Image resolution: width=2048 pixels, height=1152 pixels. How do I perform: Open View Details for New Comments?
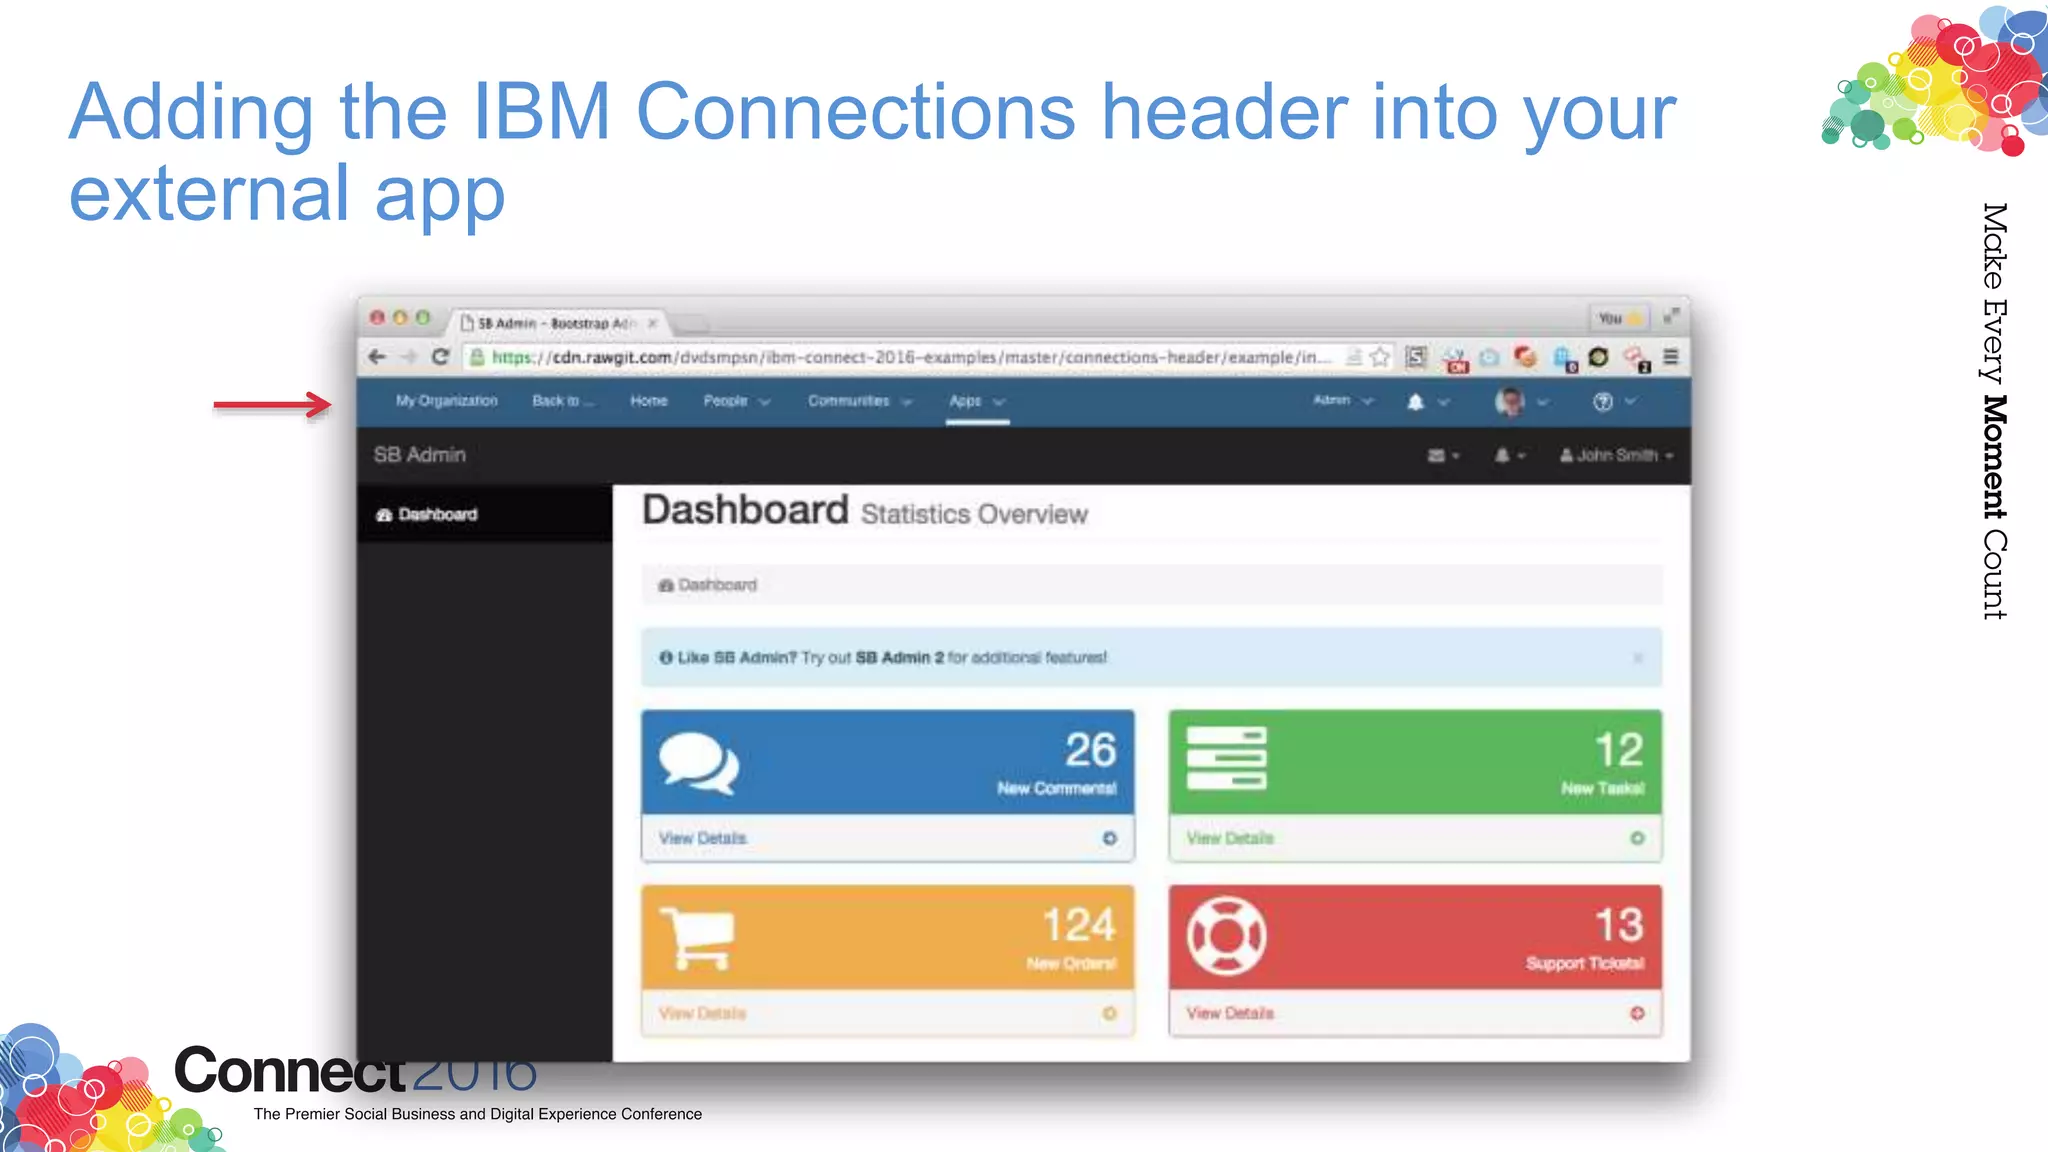click(702, 838)
